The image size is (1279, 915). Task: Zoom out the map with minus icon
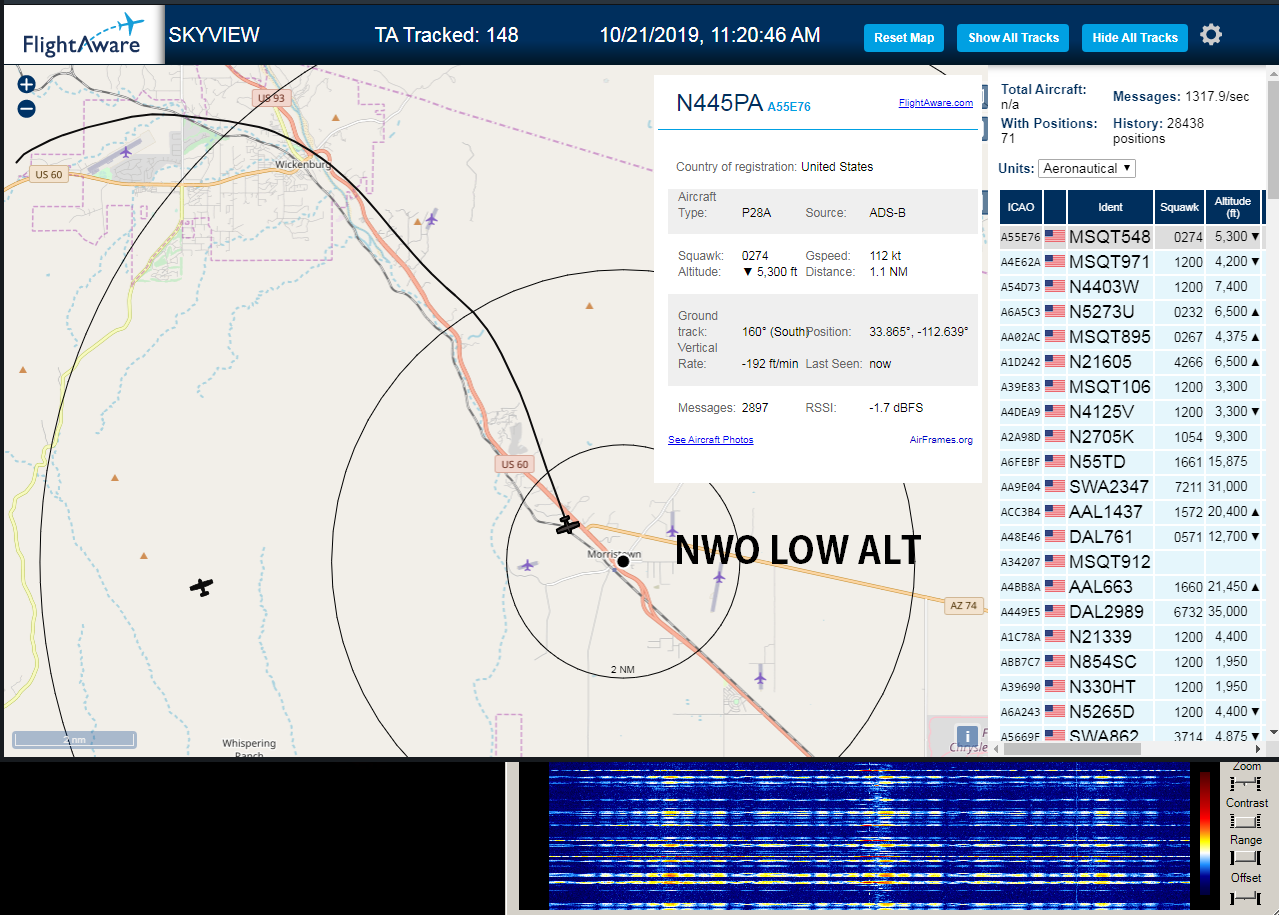click(26, 109)
